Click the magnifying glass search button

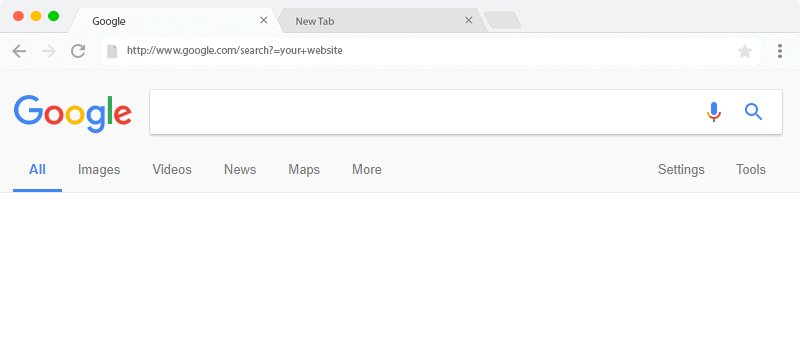click(x=754, y=112)
